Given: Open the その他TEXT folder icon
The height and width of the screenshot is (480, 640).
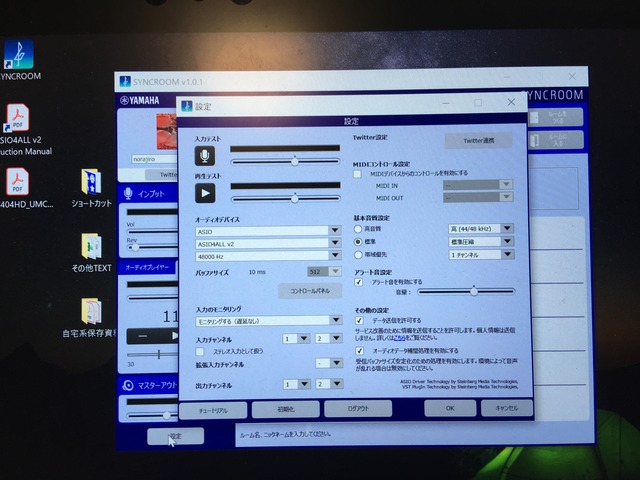Looking at the screenshot, I should 91,247.
